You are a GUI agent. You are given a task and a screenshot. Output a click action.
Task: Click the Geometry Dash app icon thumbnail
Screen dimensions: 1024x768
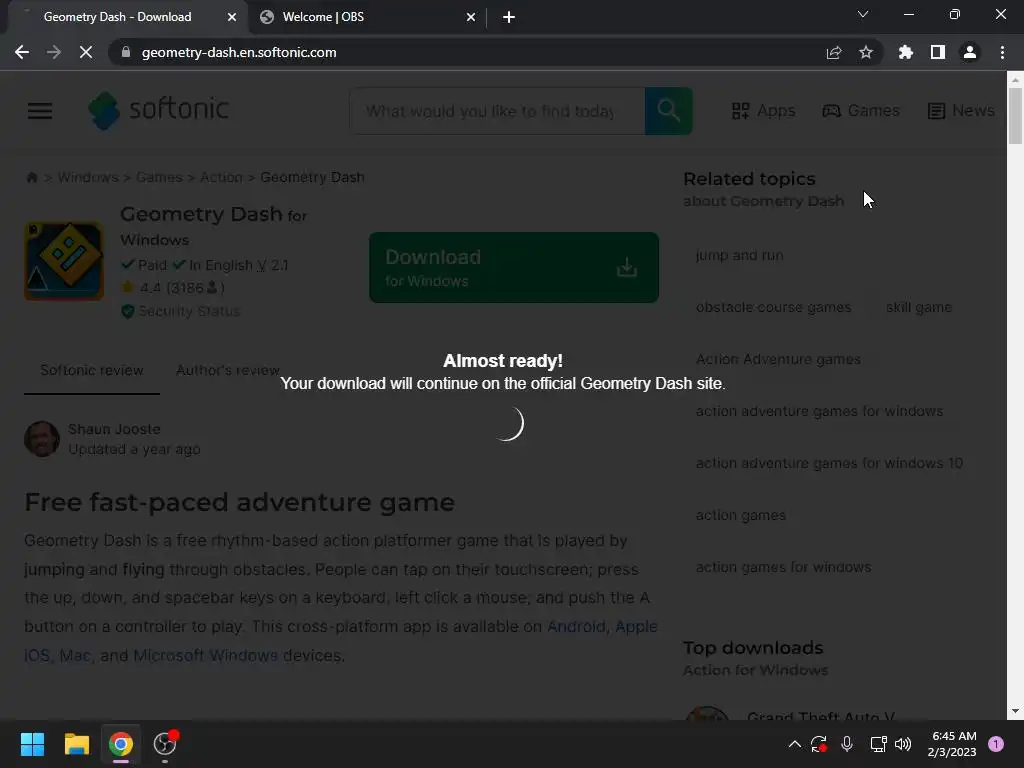[x=64, y=261]
